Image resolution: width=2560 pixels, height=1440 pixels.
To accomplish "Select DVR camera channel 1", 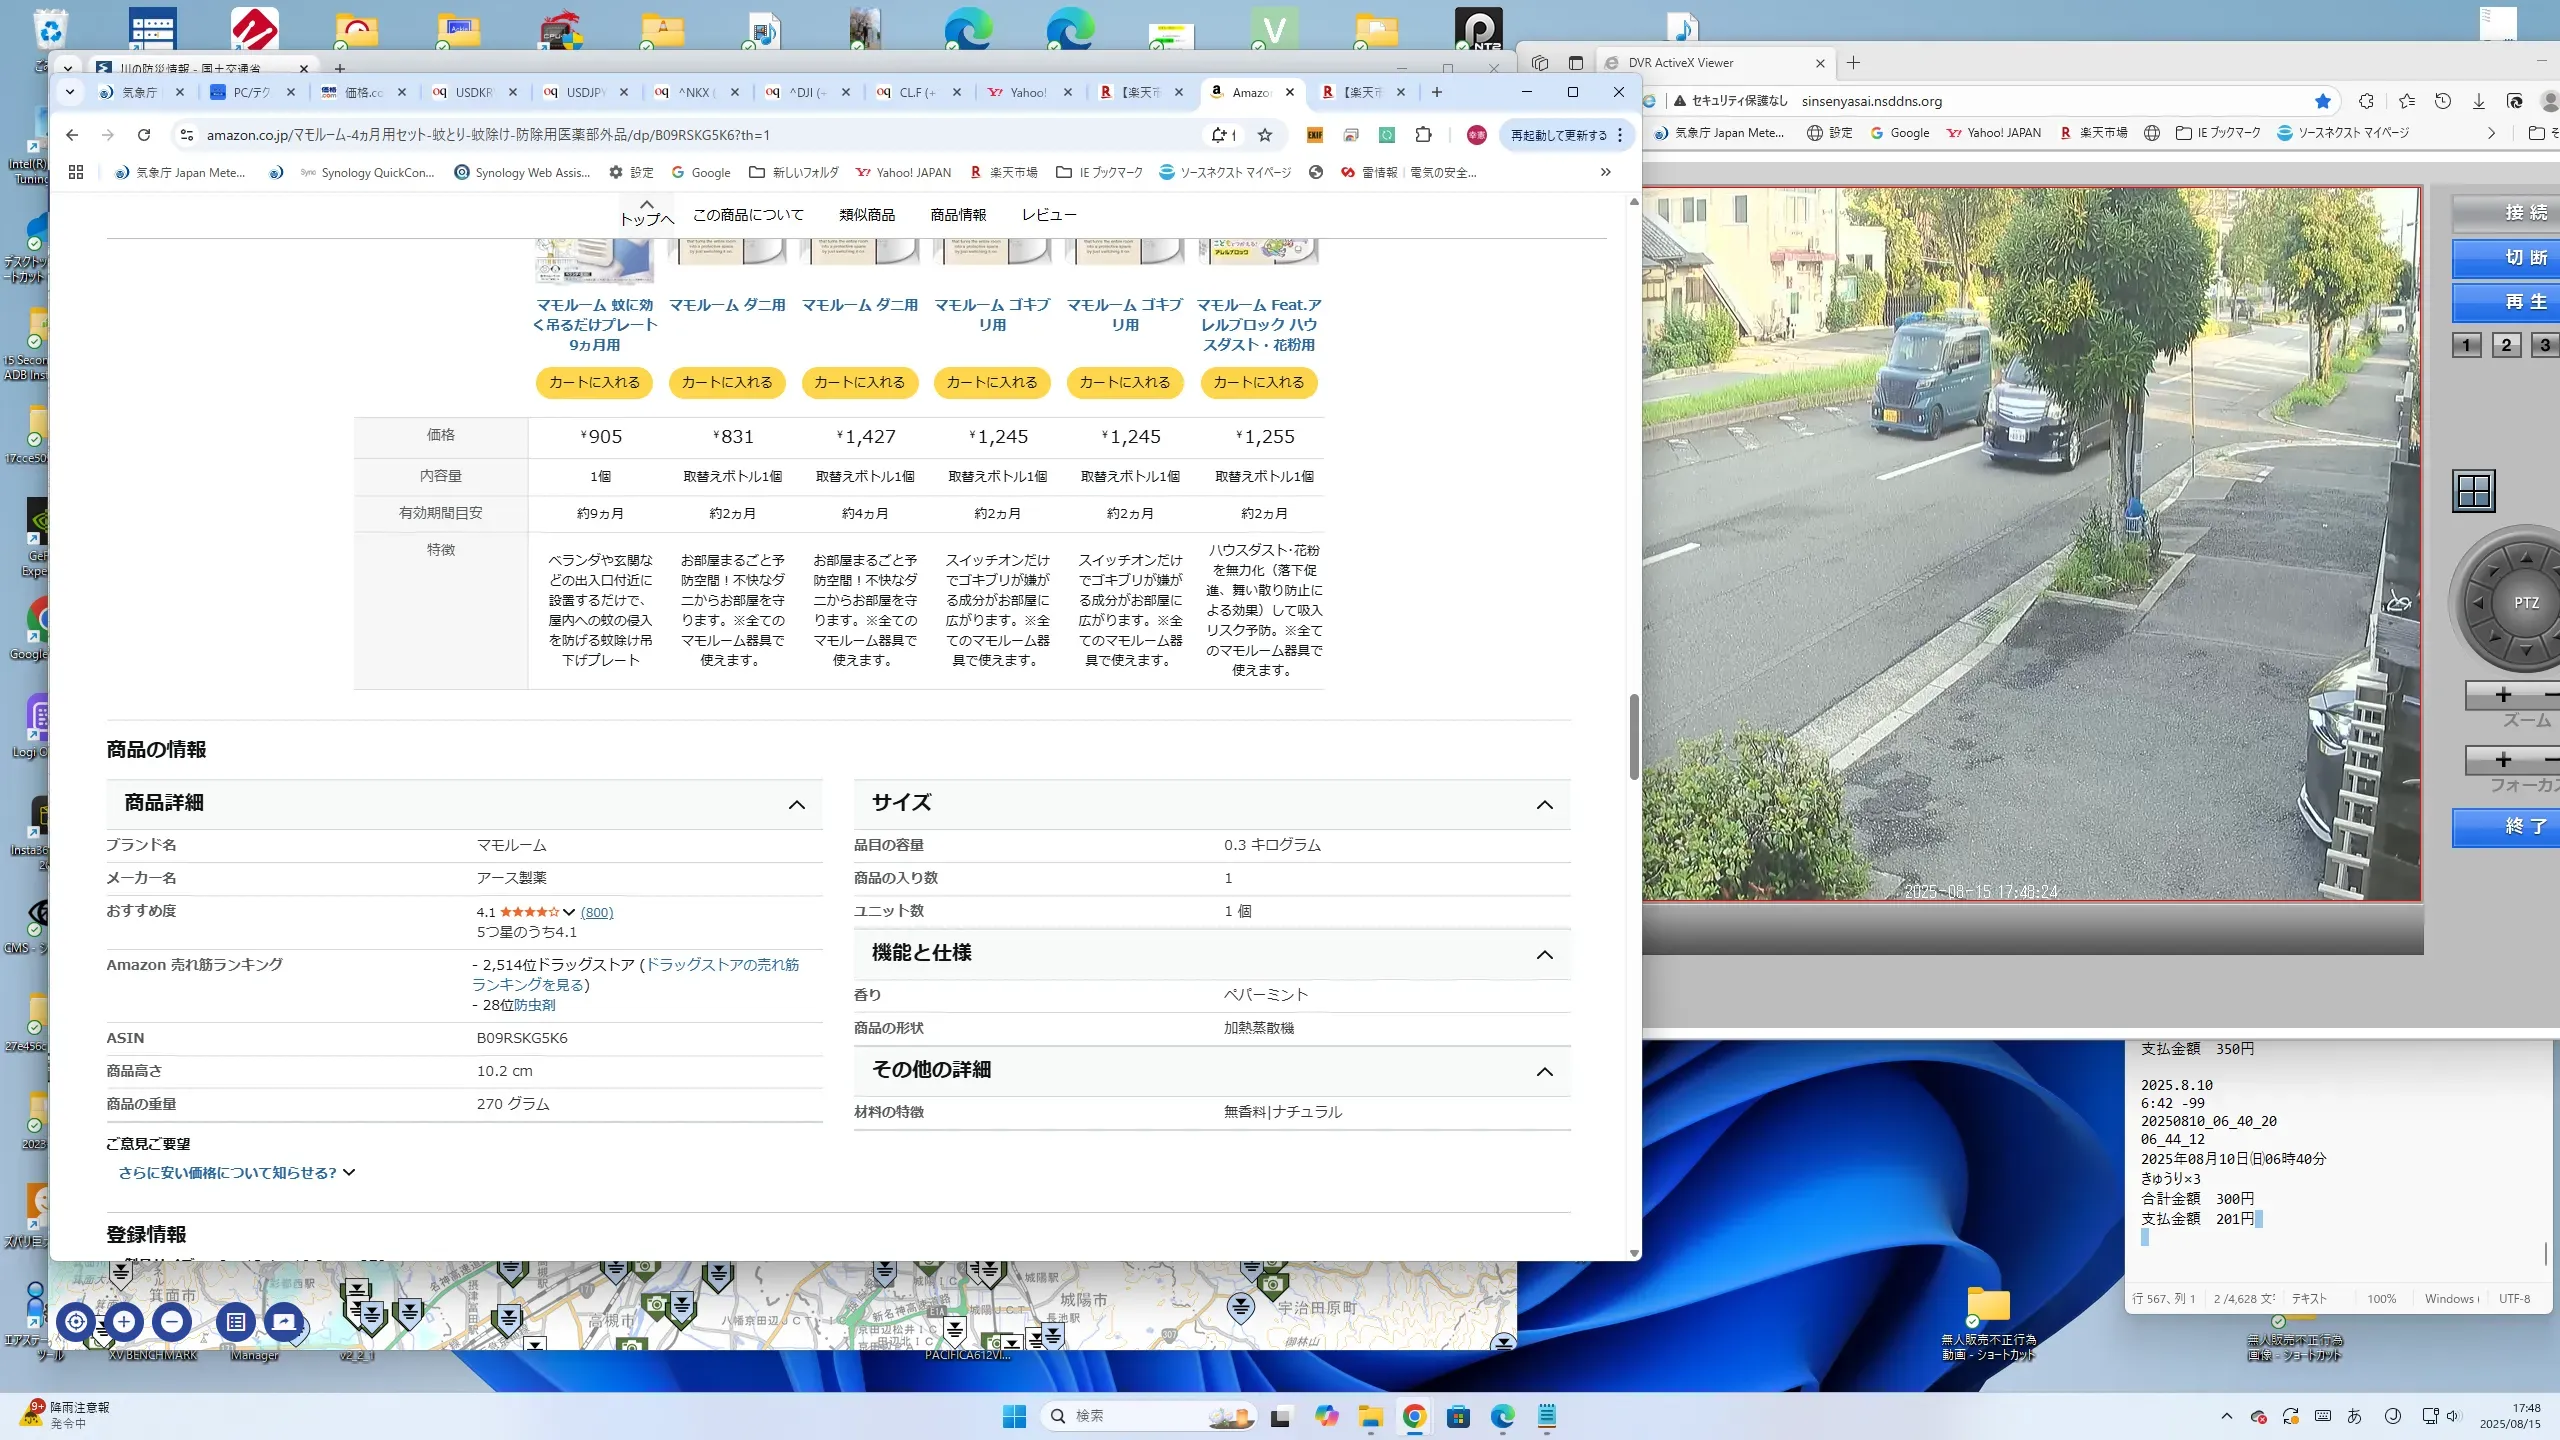I will [x=2466, y=345].
